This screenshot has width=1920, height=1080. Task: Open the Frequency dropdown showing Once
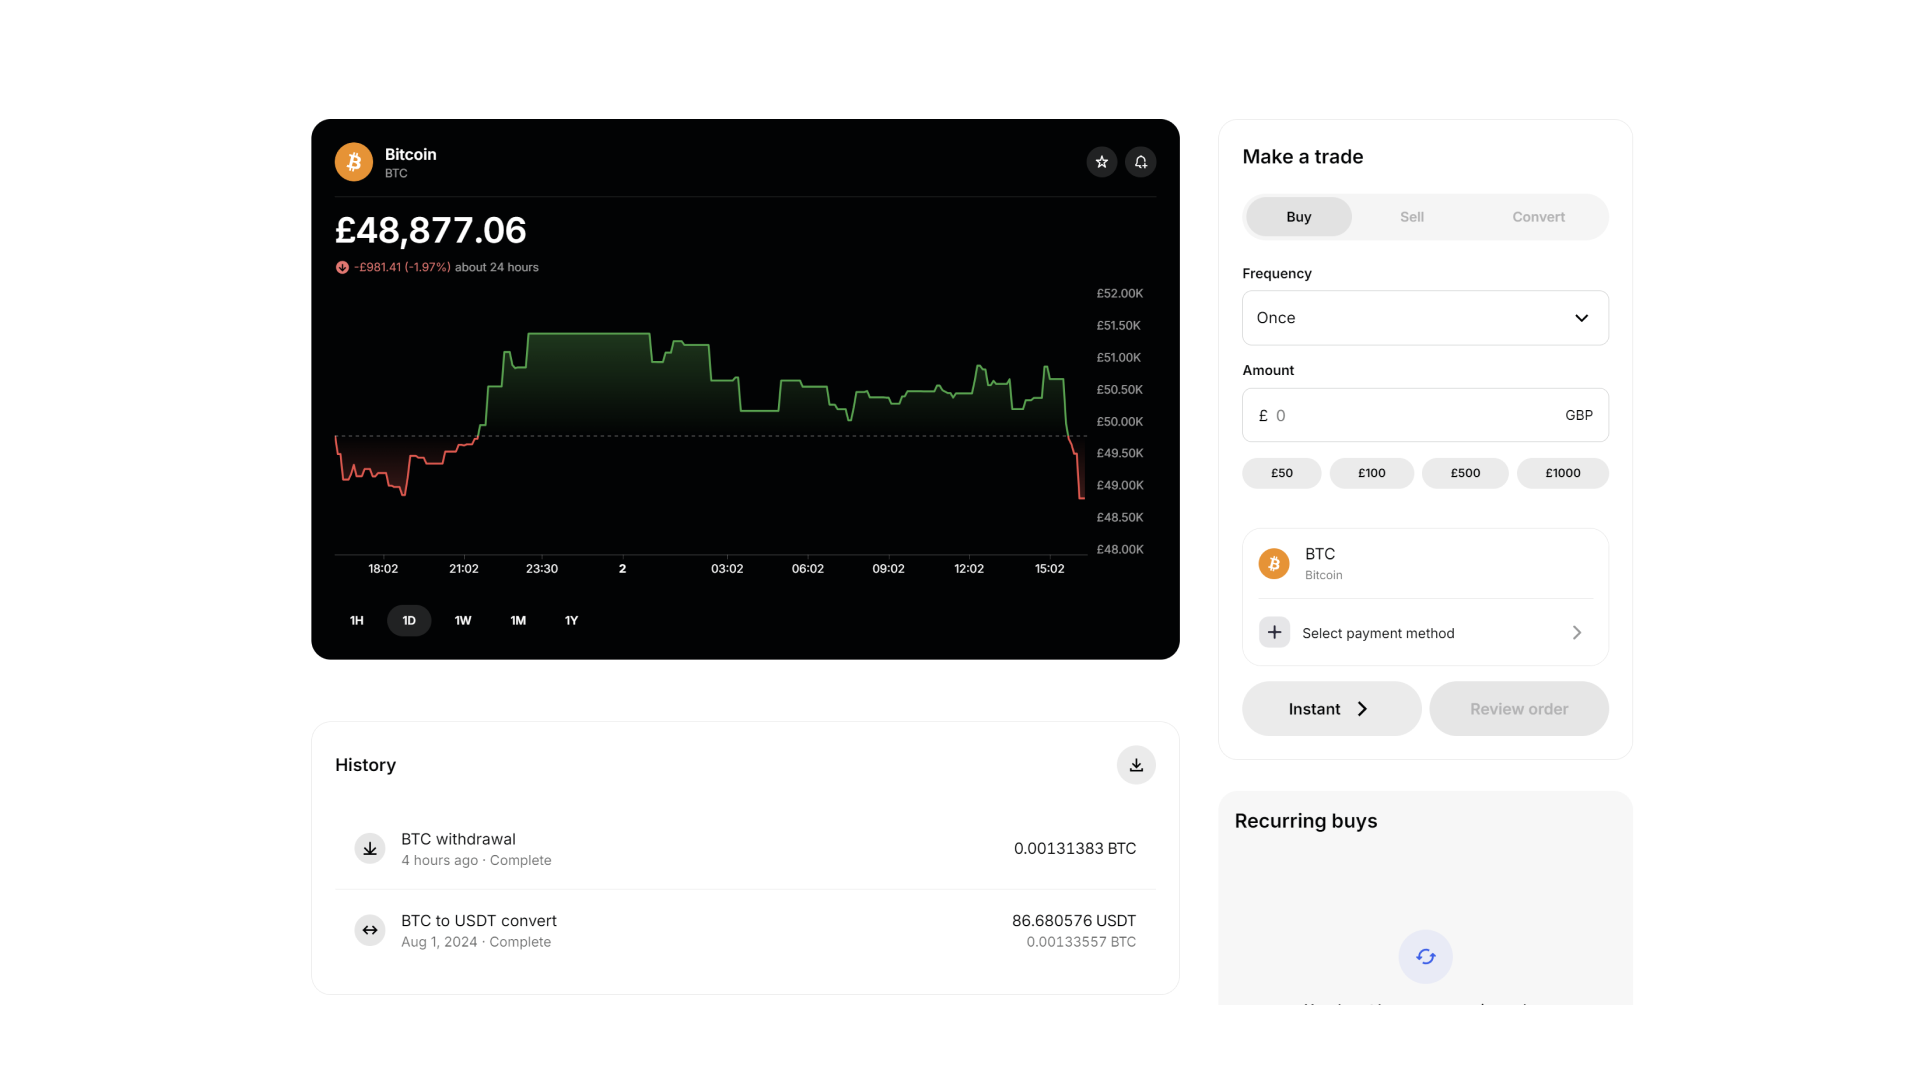click(1424, 317)
